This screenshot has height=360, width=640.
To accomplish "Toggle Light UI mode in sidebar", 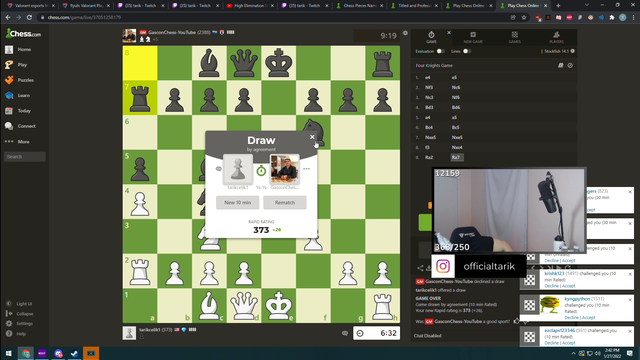I will 20,304.
